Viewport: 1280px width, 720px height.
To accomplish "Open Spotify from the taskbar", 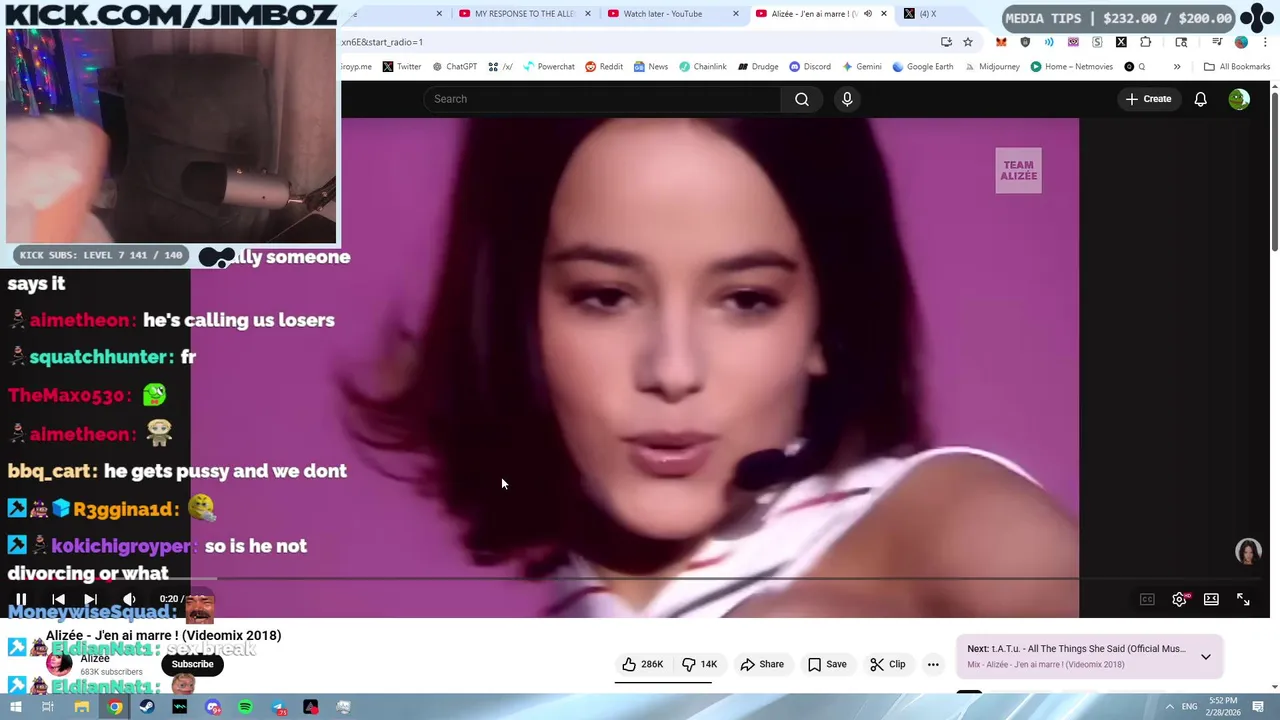I will click(245, 707).
